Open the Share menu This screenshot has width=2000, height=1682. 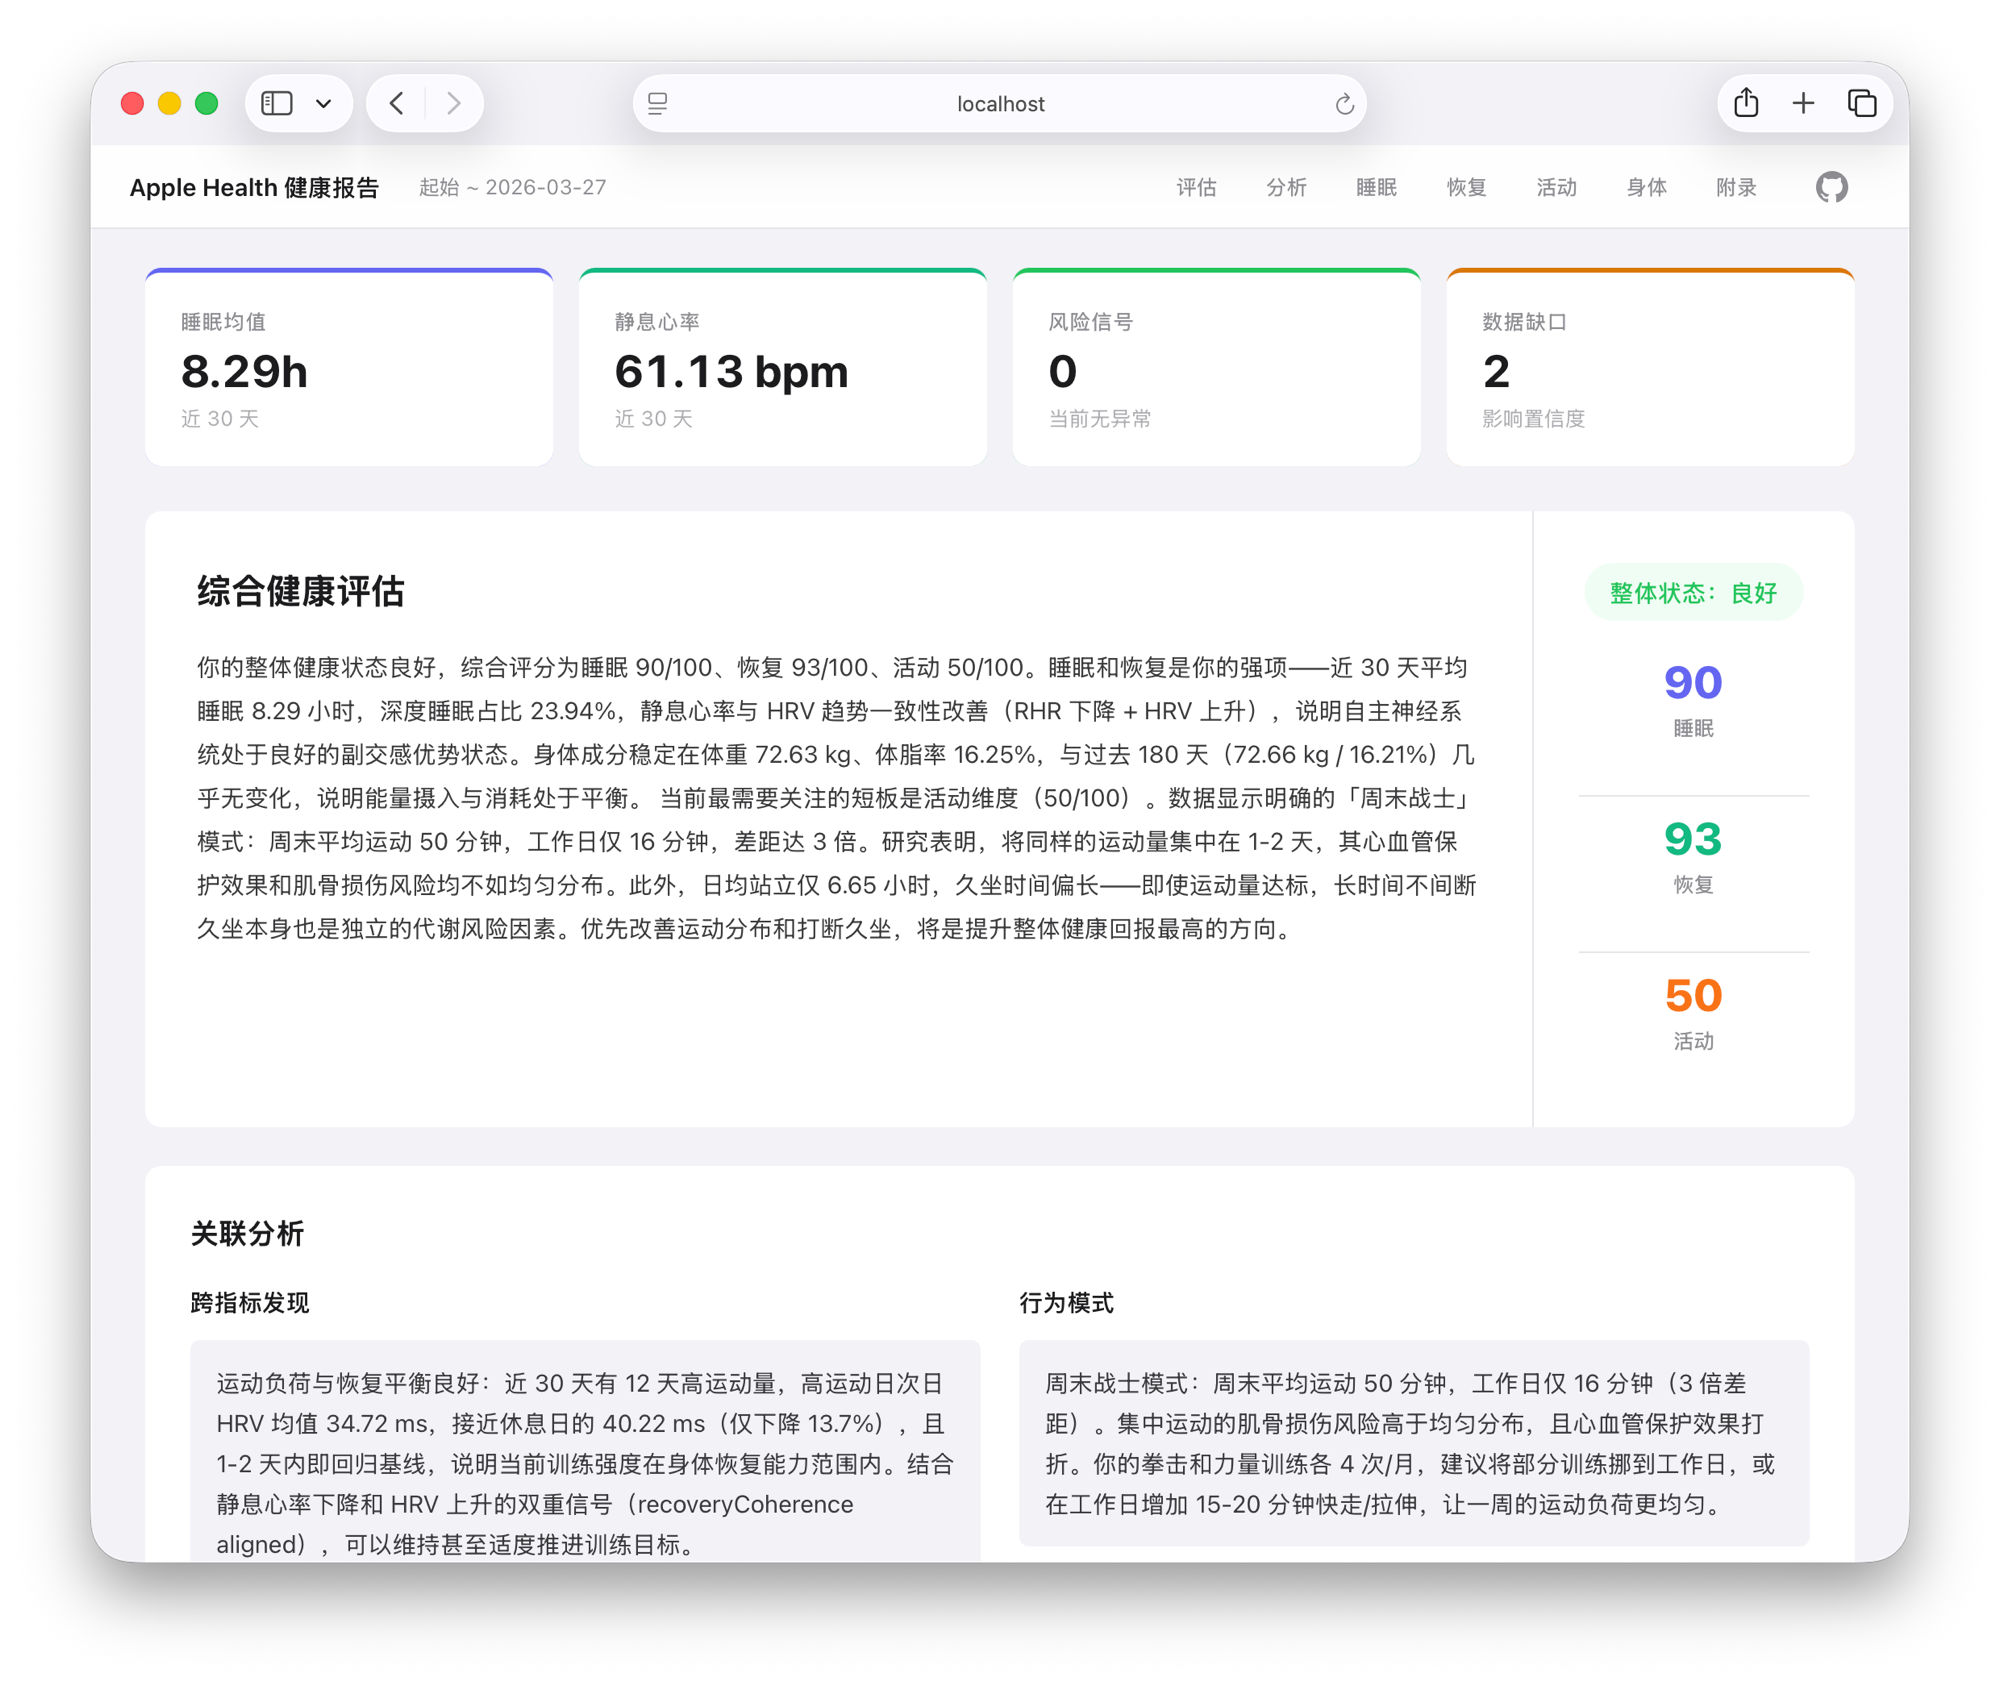pos(1746,103)
